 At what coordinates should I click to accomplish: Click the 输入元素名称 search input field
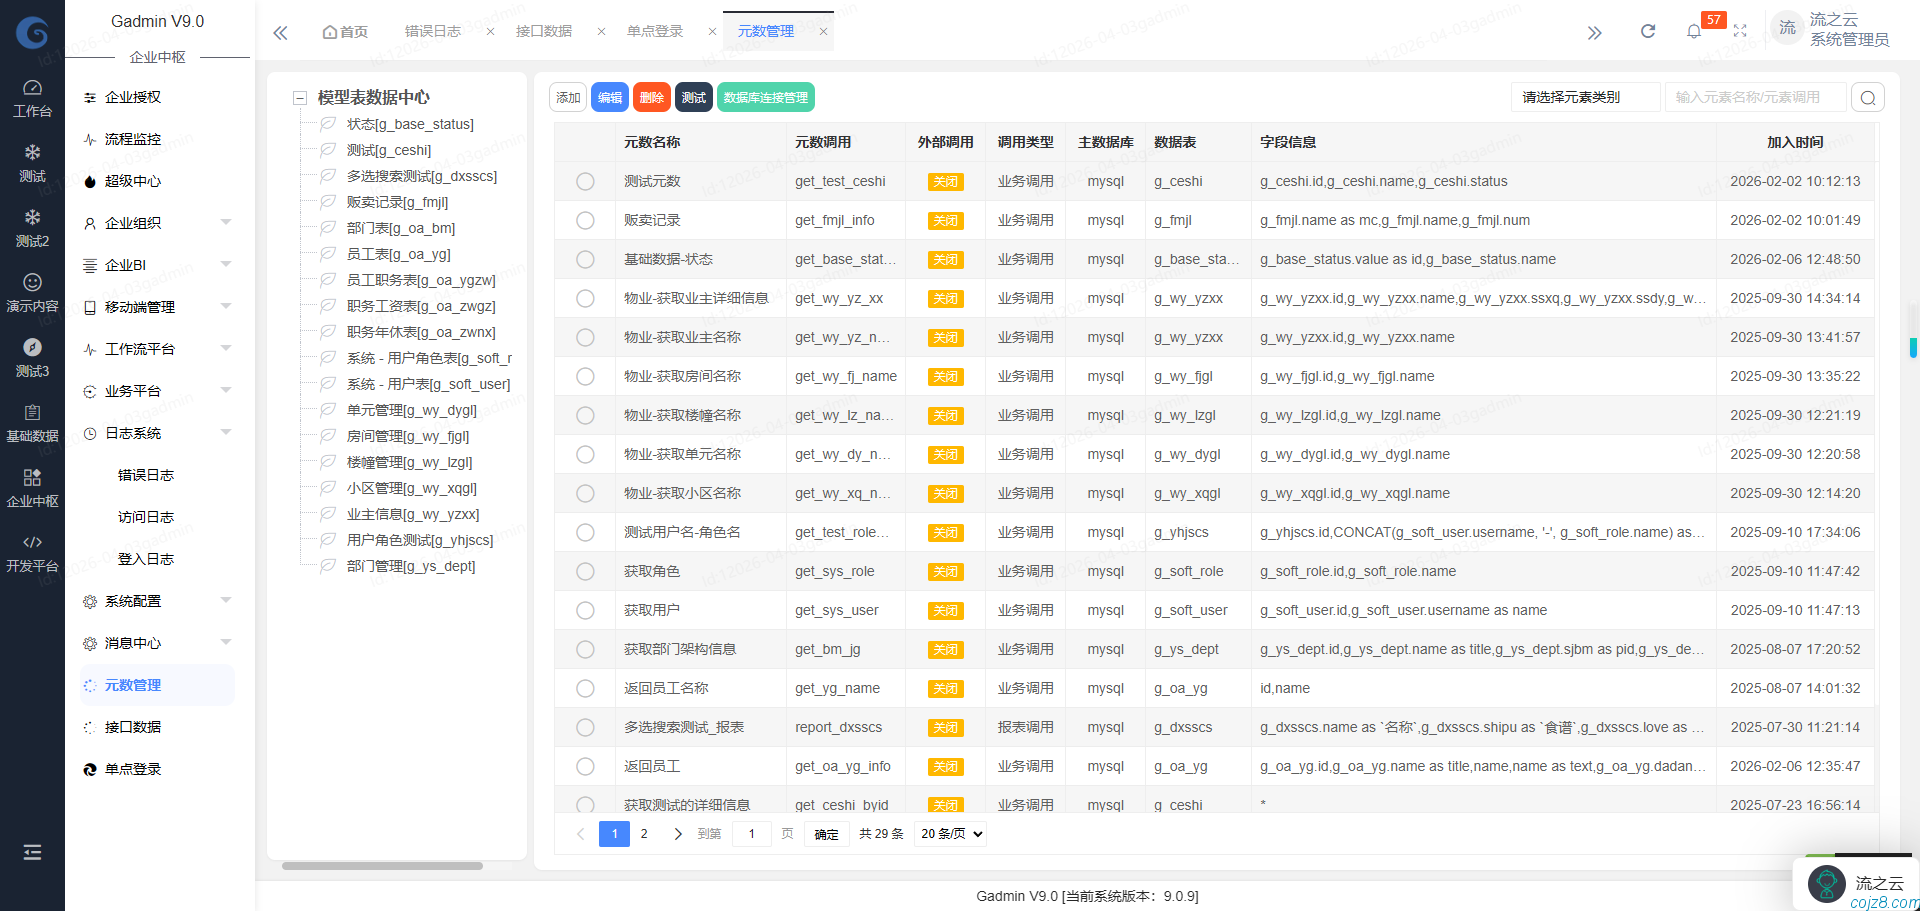[x=1754, y=98]
